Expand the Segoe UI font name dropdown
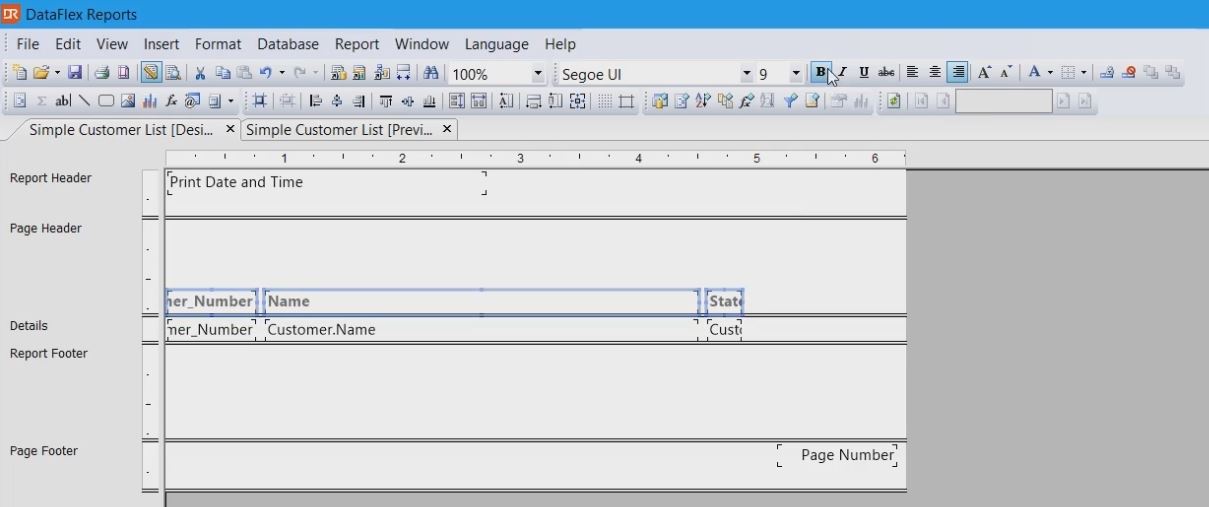 pos(746,74)
